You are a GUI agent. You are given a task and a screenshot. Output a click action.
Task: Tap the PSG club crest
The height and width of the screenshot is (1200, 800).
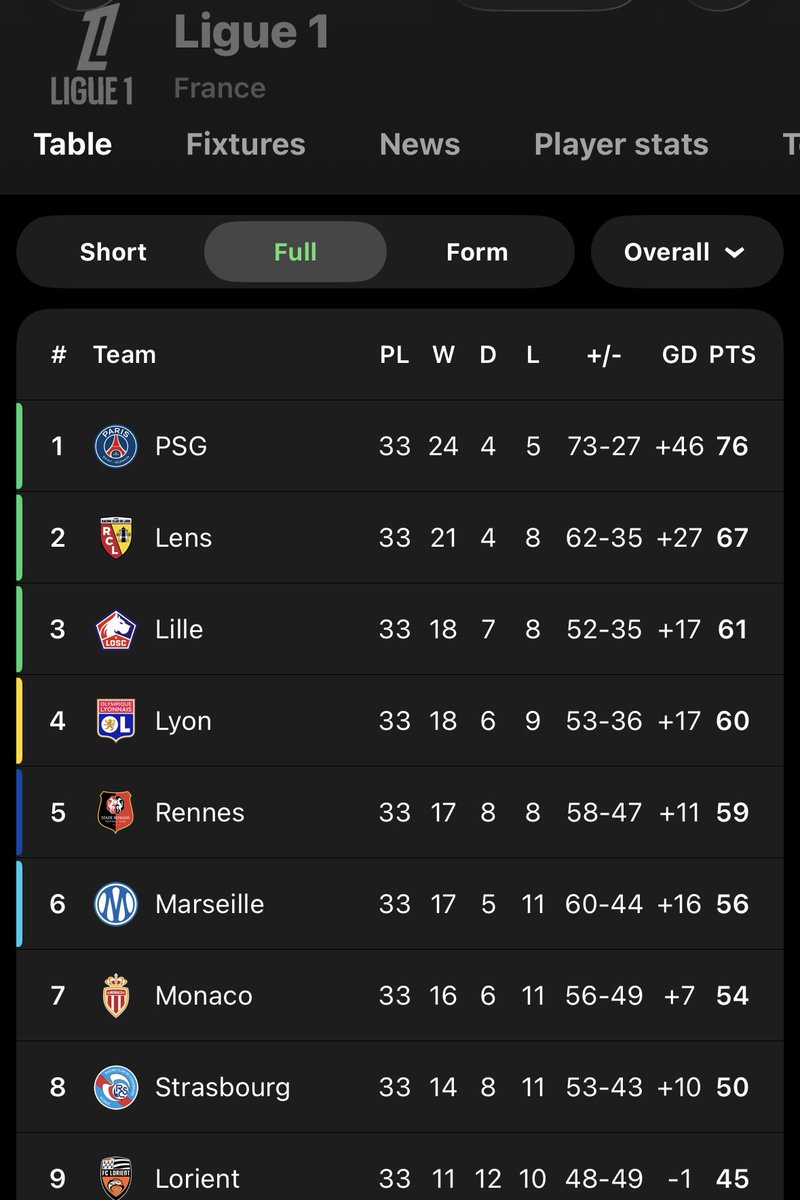pos(116,446)
